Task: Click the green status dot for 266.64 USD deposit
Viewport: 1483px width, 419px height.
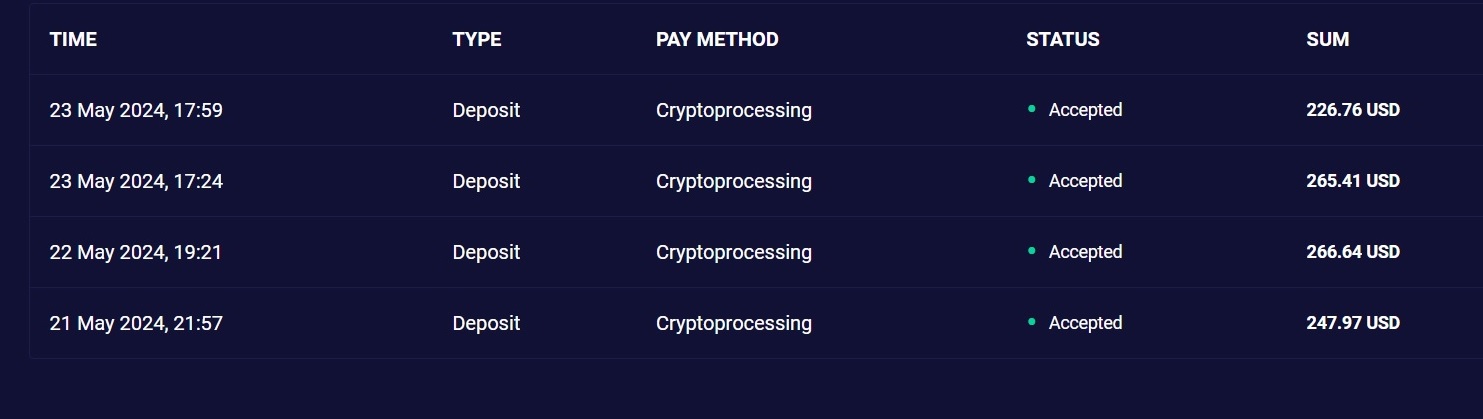Action: tap(1031, 251)
